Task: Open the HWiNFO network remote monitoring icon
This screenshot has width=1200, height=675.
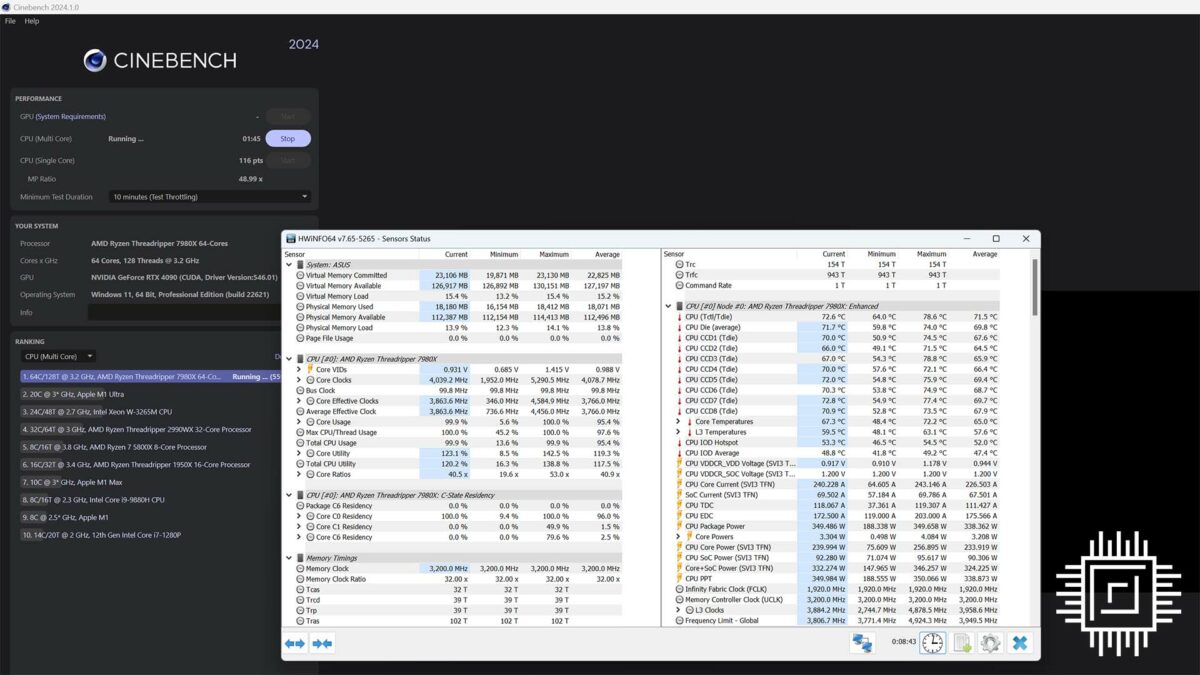Action: pos(861,643)
